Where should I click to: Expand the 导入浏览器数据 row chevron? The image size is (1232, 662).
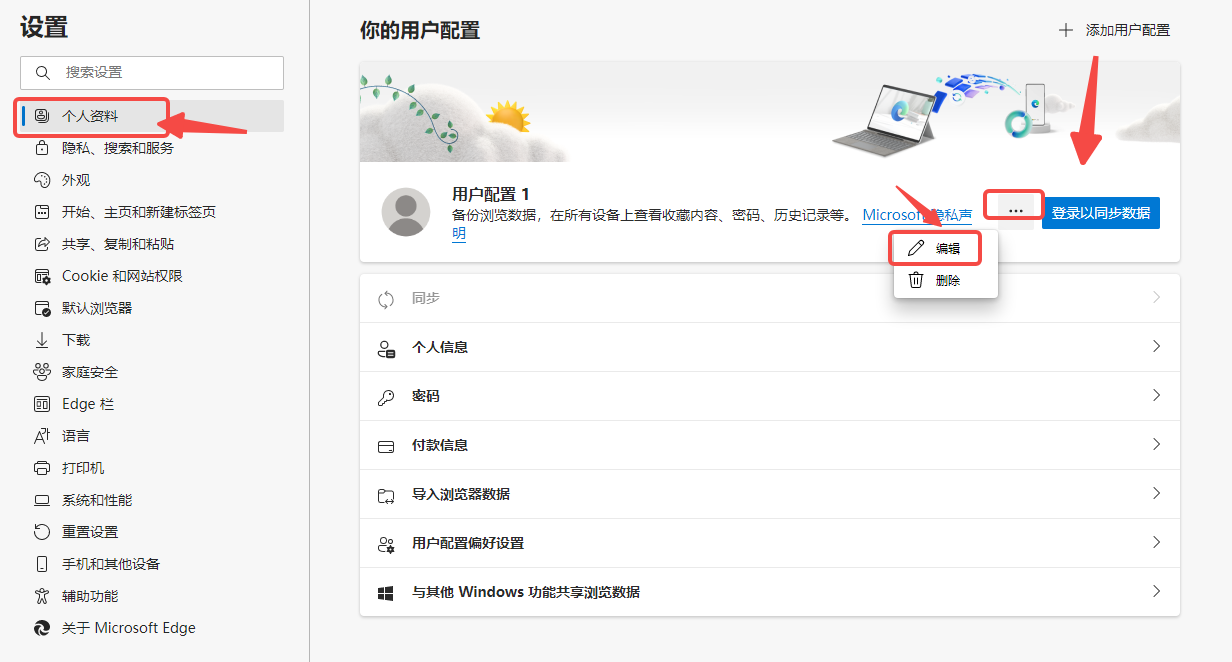[x=1156, y=494]
